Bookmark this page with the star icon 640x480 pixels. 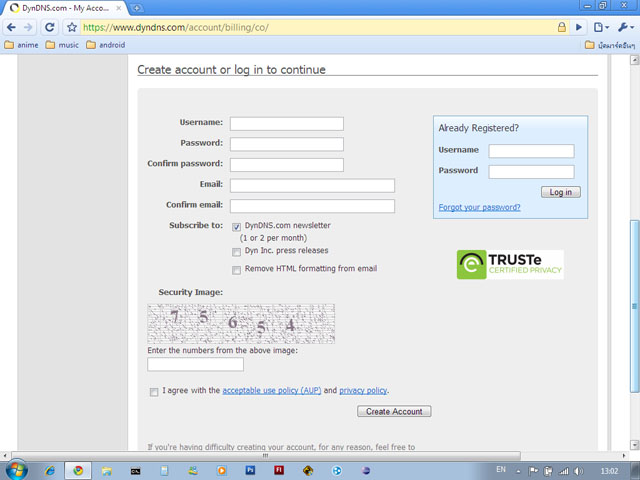[x=72, y=27]
